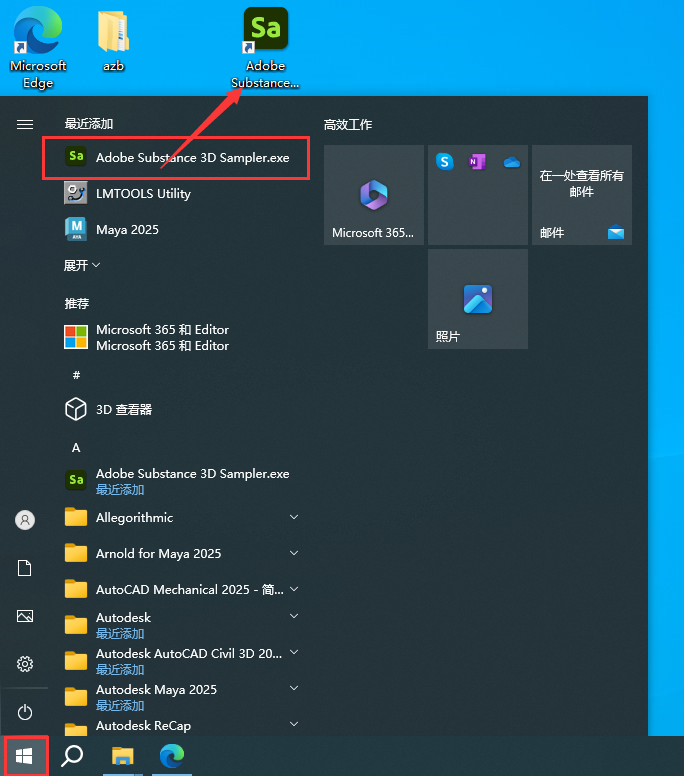Launch Maya 2025 from recently added
The width and height of the screenshot is (684, 776).
click(127, 230)
